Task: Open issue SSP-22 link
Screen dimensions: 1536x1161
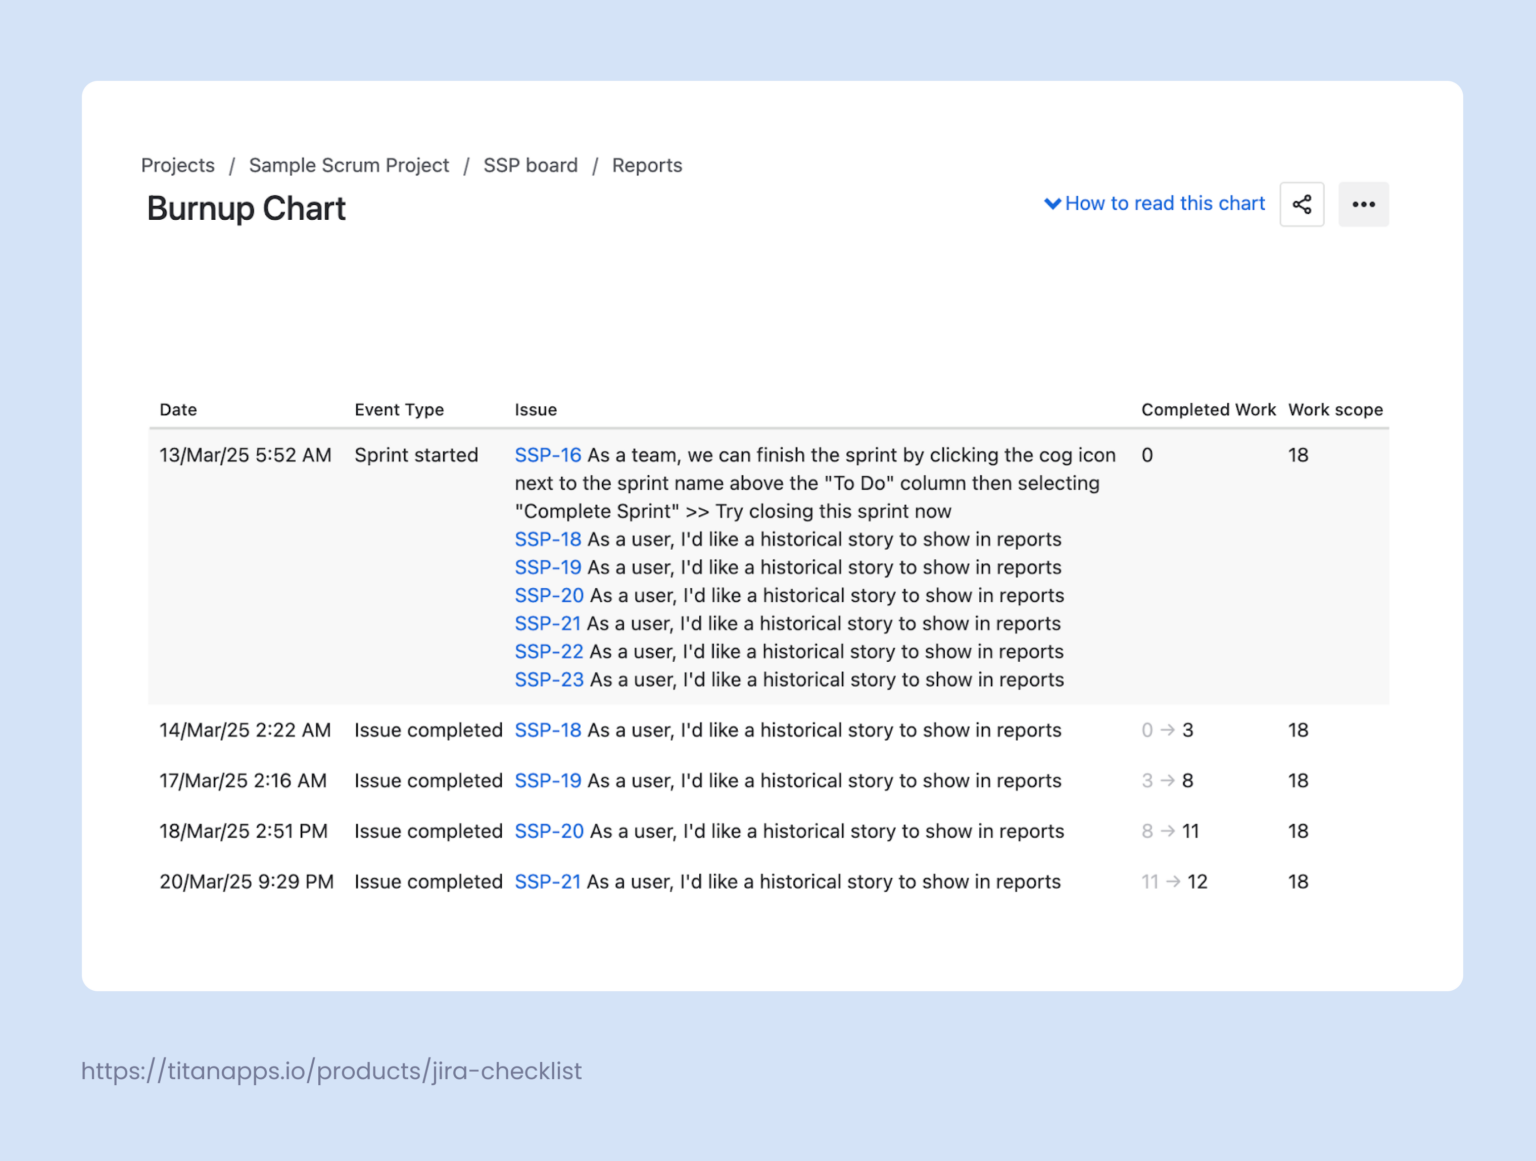Action: pos(549,651)
